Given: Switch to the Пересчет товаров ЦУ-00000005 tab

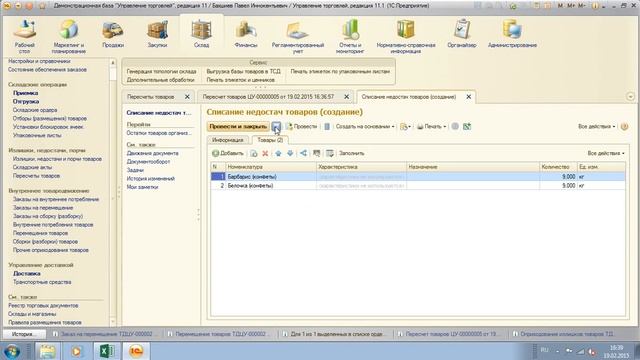Looking at the screenshot, I should (268, 97).
